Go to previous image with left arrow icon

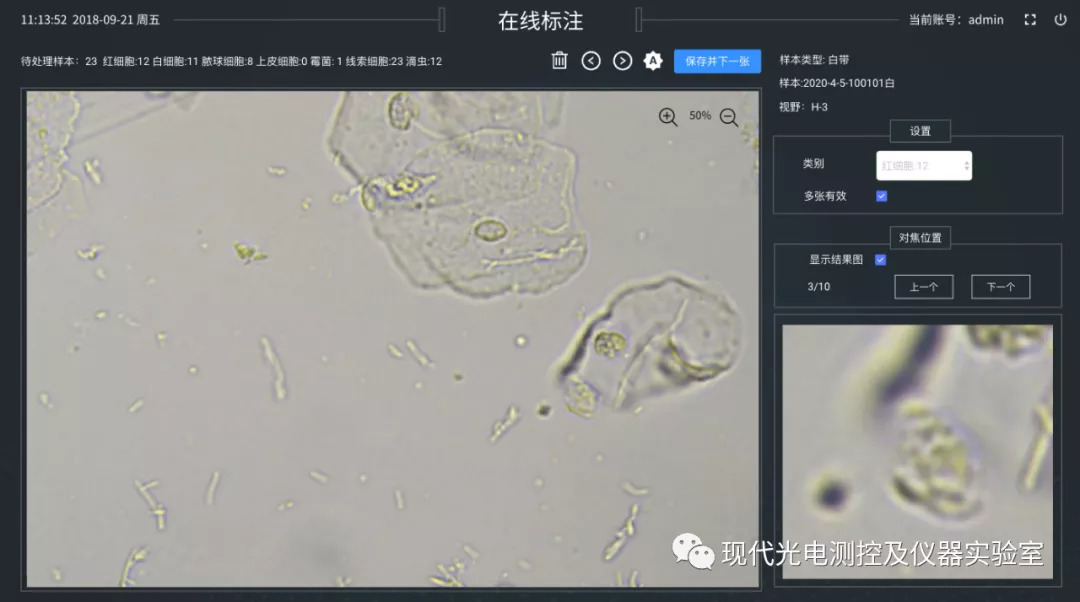click(x=591, y=61)
